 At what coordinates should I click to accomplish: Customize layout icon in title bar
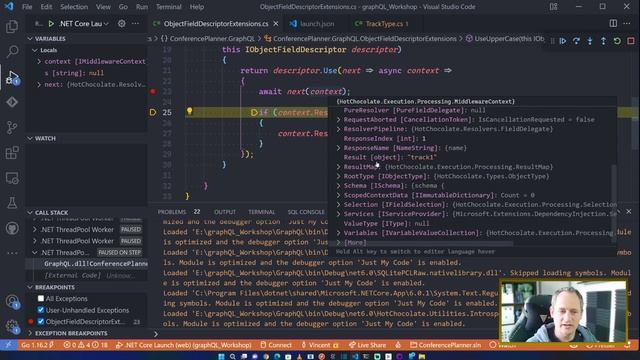point(553,7)
